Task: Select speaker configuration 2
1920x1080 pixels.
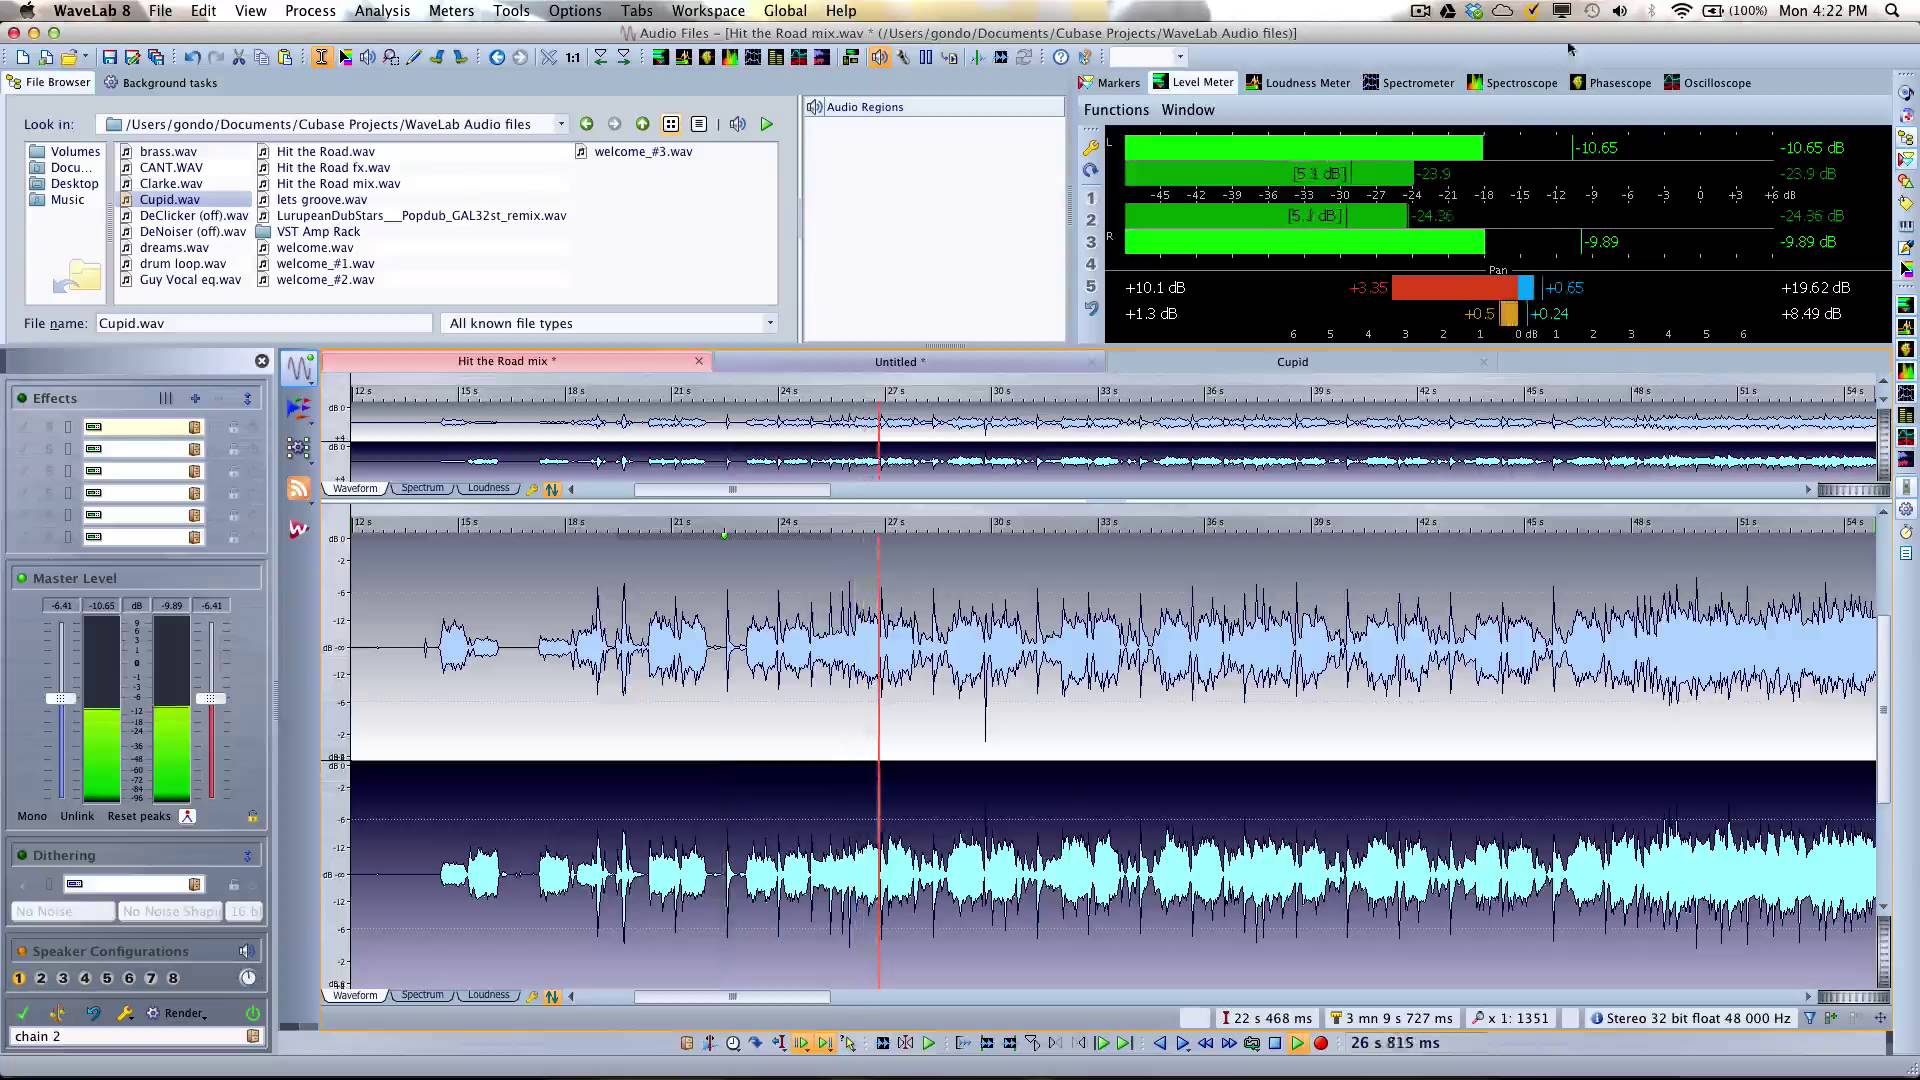Action: pyautogui.click(x=41, y=978)
